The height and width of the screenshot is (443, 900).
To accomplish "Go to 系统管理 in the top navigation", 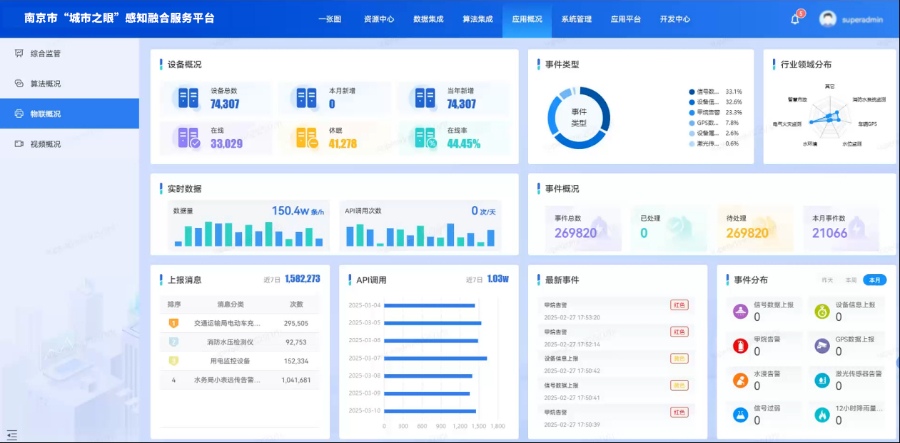I will tap(576, 19).
